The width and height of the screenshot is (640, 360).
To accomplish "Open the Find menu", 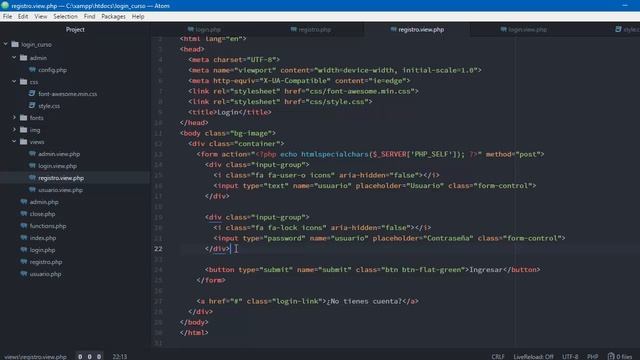I will click(89, 16).
